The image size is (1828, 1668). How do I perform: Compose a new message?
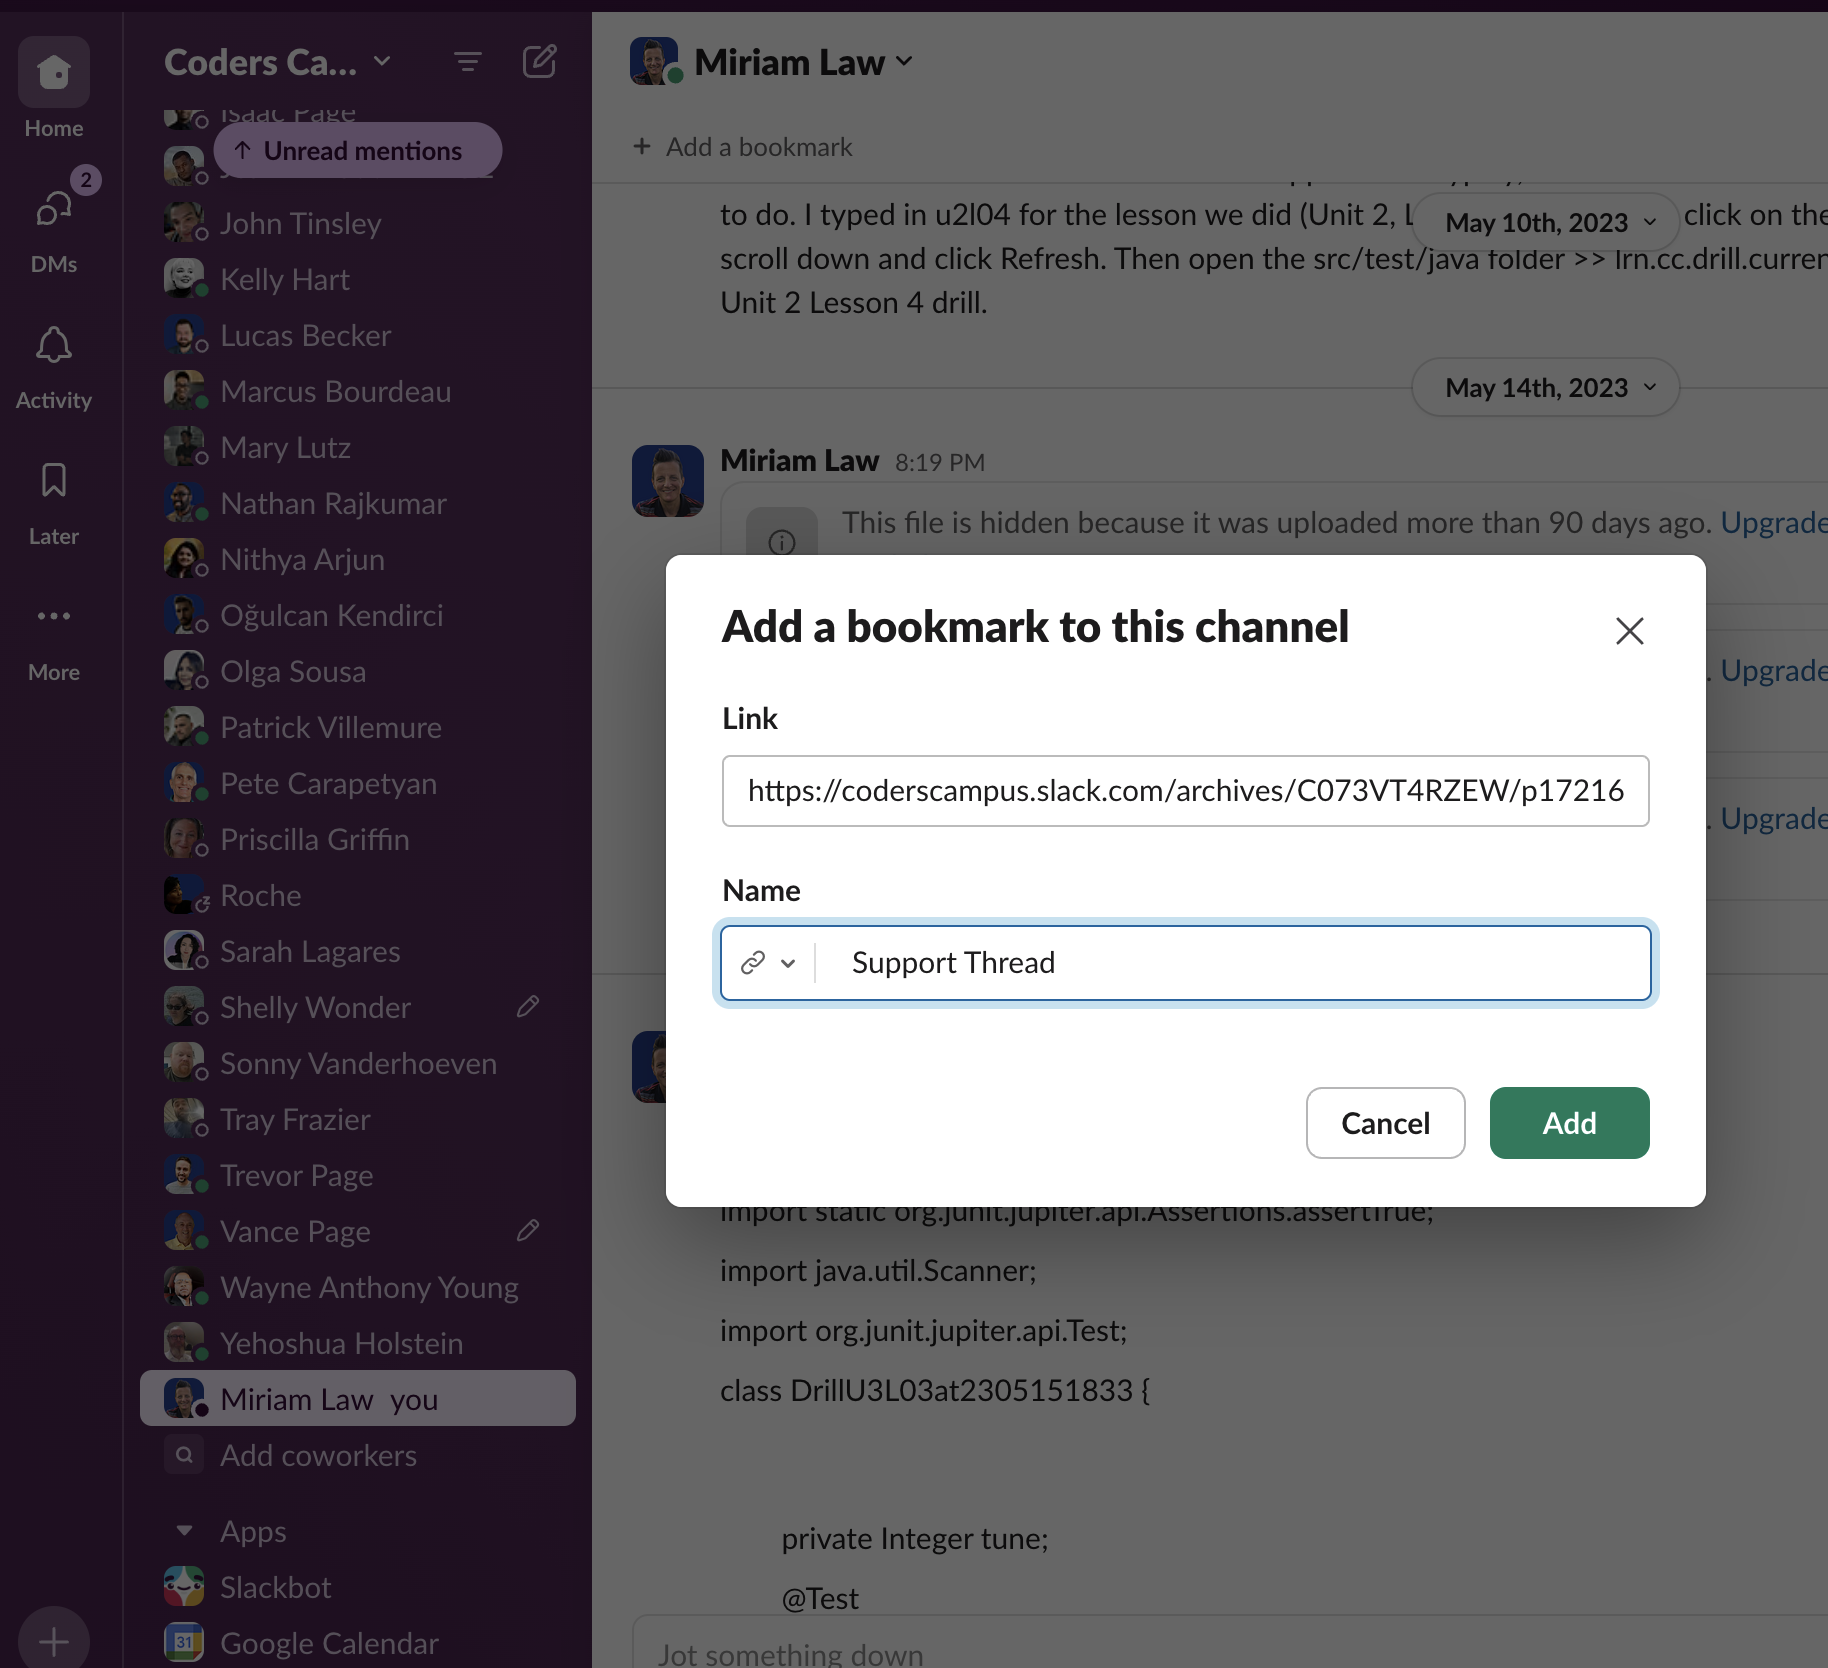pyautogui.click(x=539, y=61)
